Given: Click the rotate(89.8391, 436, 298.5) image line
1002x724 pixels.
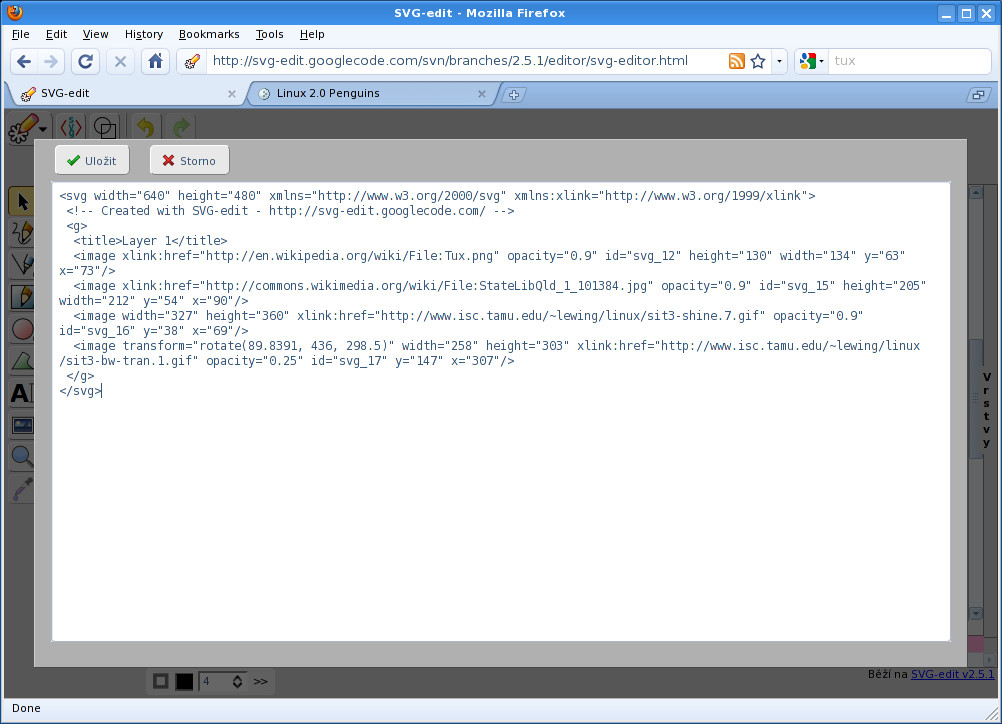Looking at the screenshot, I should tap(489, 353).
